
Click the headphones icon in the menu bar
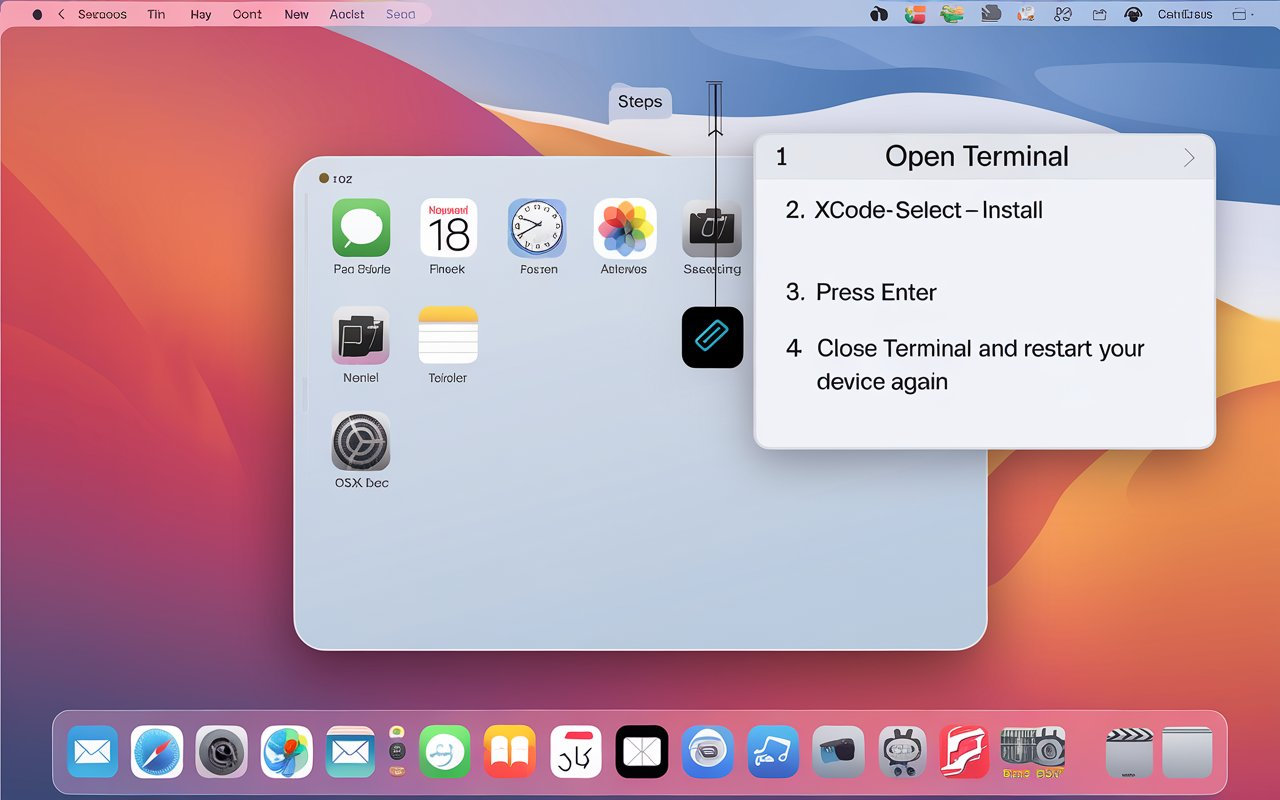click(1133, 14)
